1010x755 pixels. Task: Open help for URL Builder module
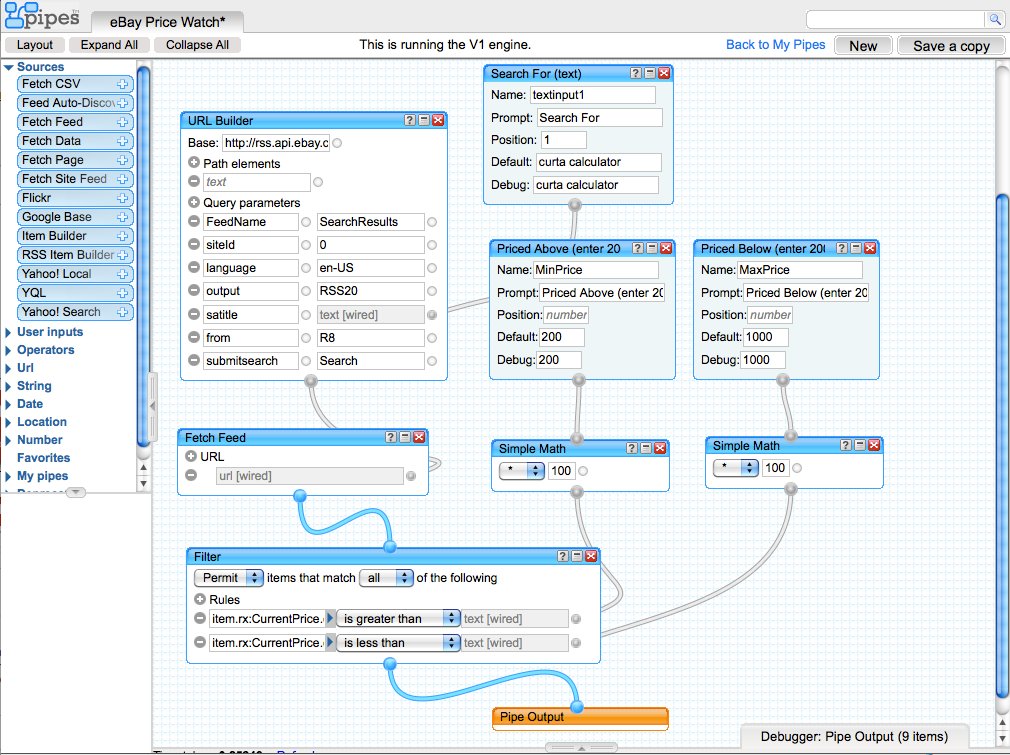coord(410,120)
